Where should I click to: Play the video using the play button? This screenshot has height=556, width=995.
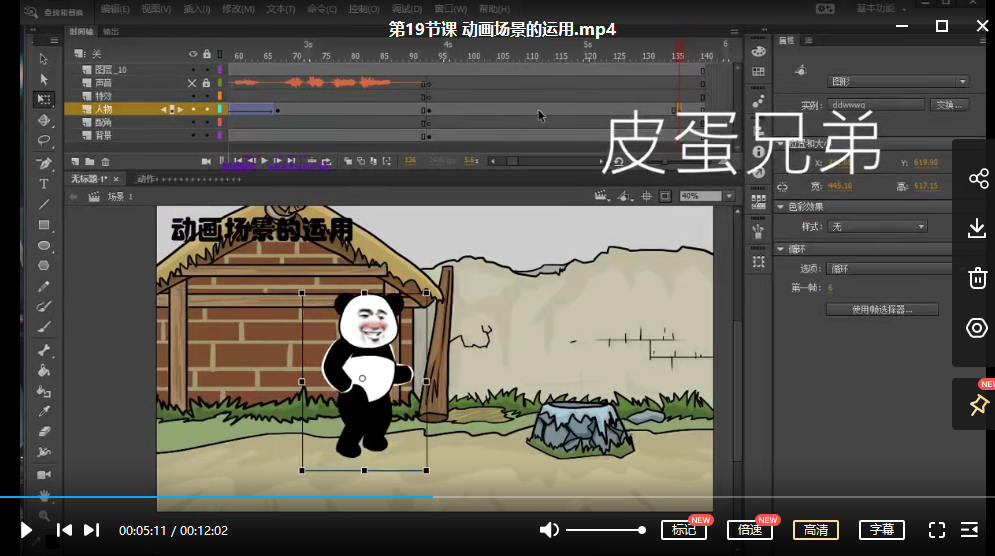(x=27, y=530)
